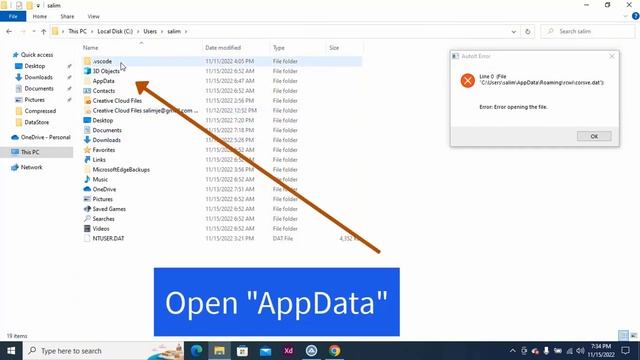The width and height of the screenshot is (640, 360).
Task: Click 'Local Disk (C:)' in address bar
Action: (115, 31)
